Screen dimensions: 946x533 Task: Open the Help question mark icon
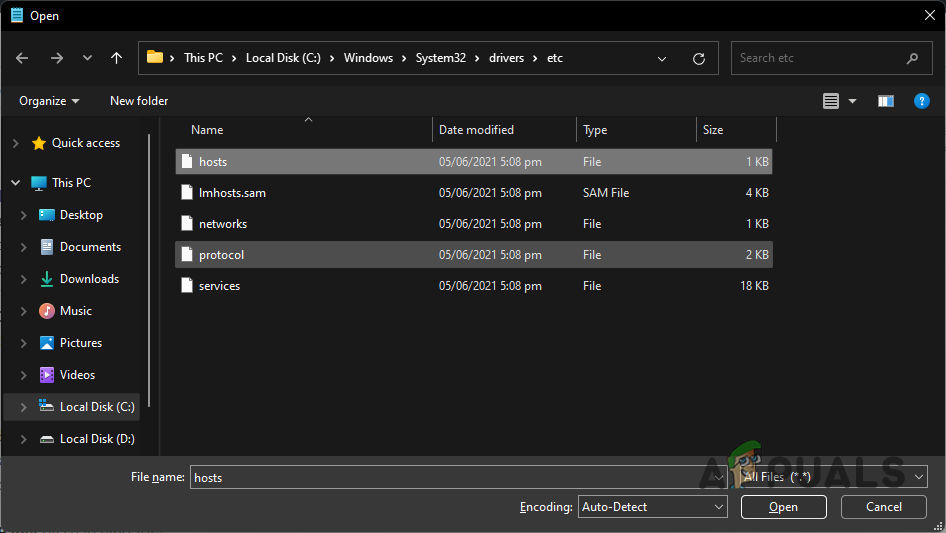pos(921,101)
